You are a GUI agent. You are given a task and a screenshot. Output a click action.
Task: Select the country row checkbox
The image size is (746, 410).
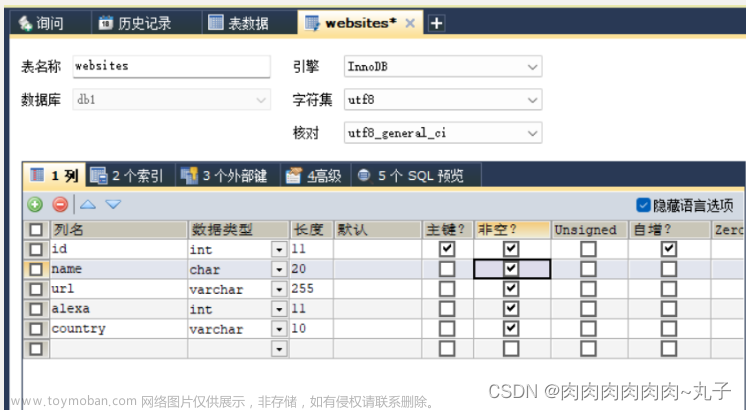(36, 329)
